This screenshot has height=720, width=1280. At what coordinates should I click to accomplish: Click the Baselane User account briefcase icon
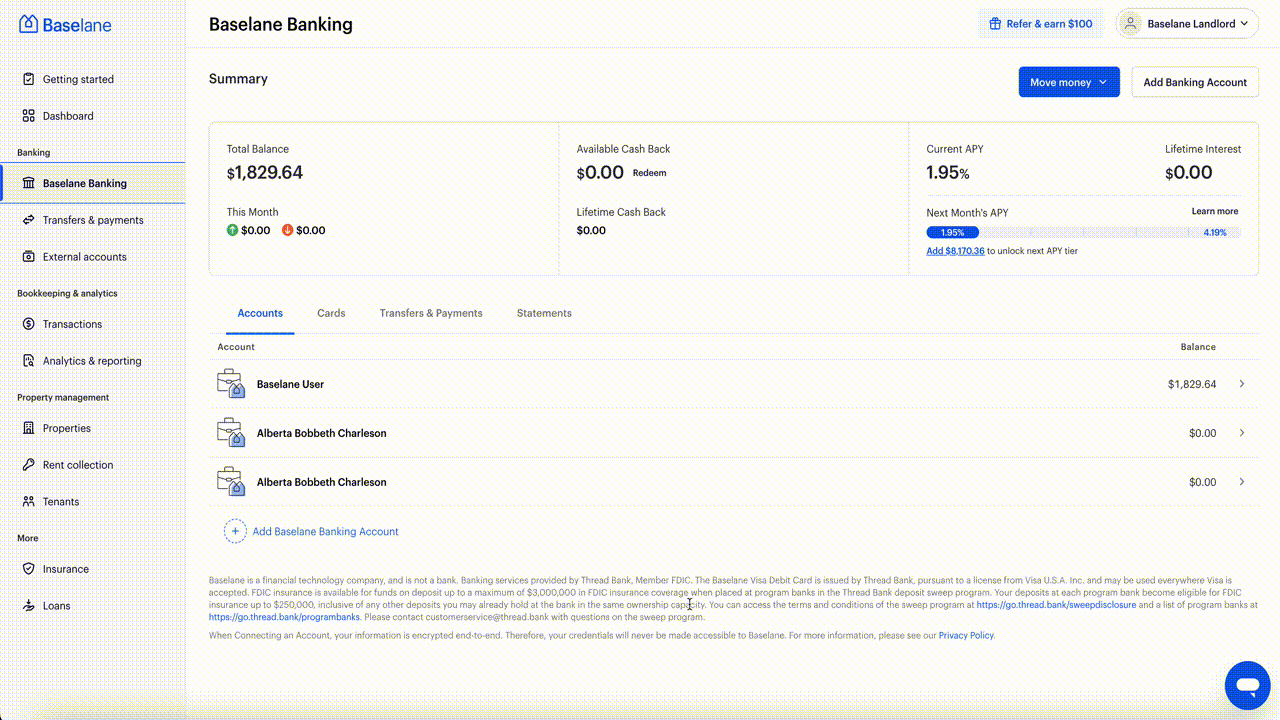click(231, 384)
